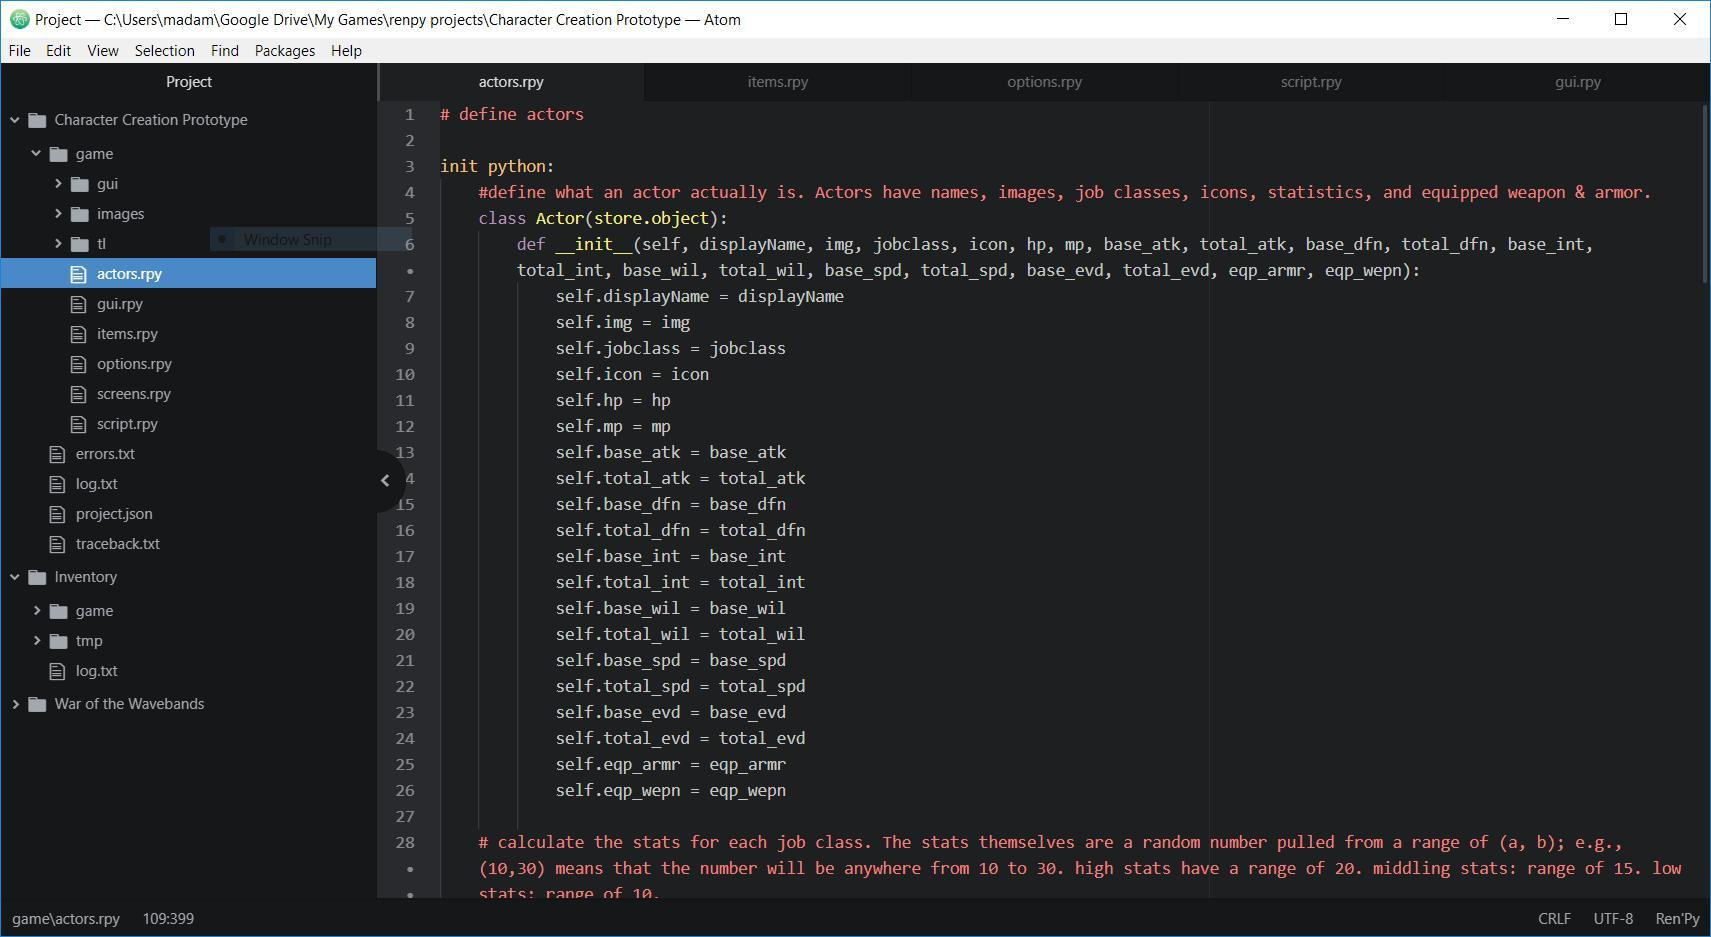The image size is (1711, 937).
Task: Click the file icon beside errors.txt
Action: [x=58, y=454]
